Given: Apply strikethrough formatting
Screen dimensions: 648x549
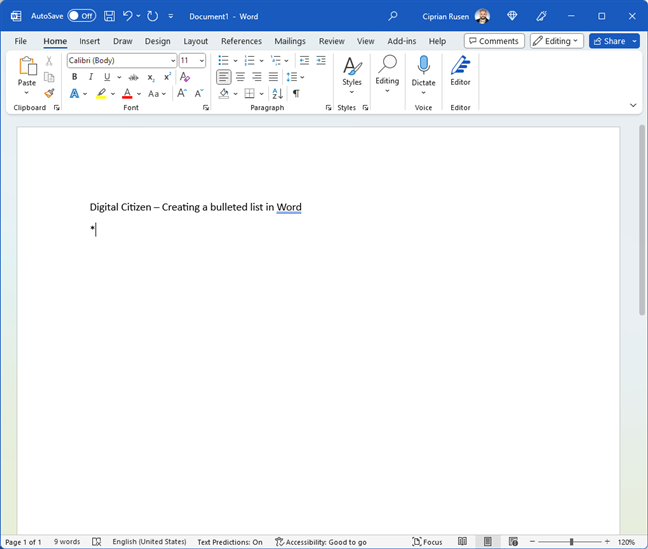Looking at the screenshot, I should click(x=133, y=77).
